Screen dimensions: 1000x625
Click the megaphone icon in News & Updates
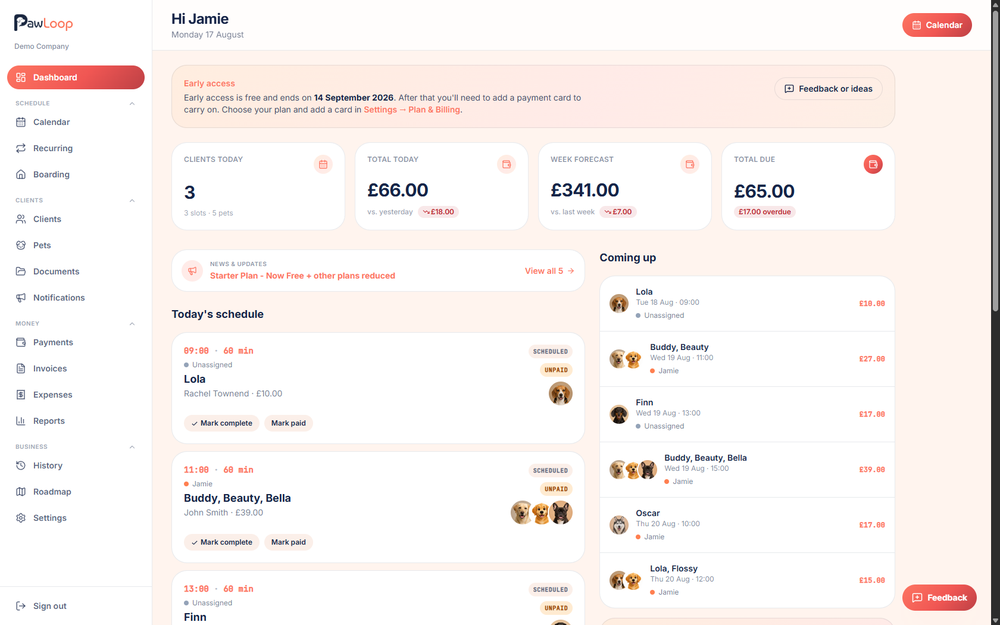(x=192, y=270)
